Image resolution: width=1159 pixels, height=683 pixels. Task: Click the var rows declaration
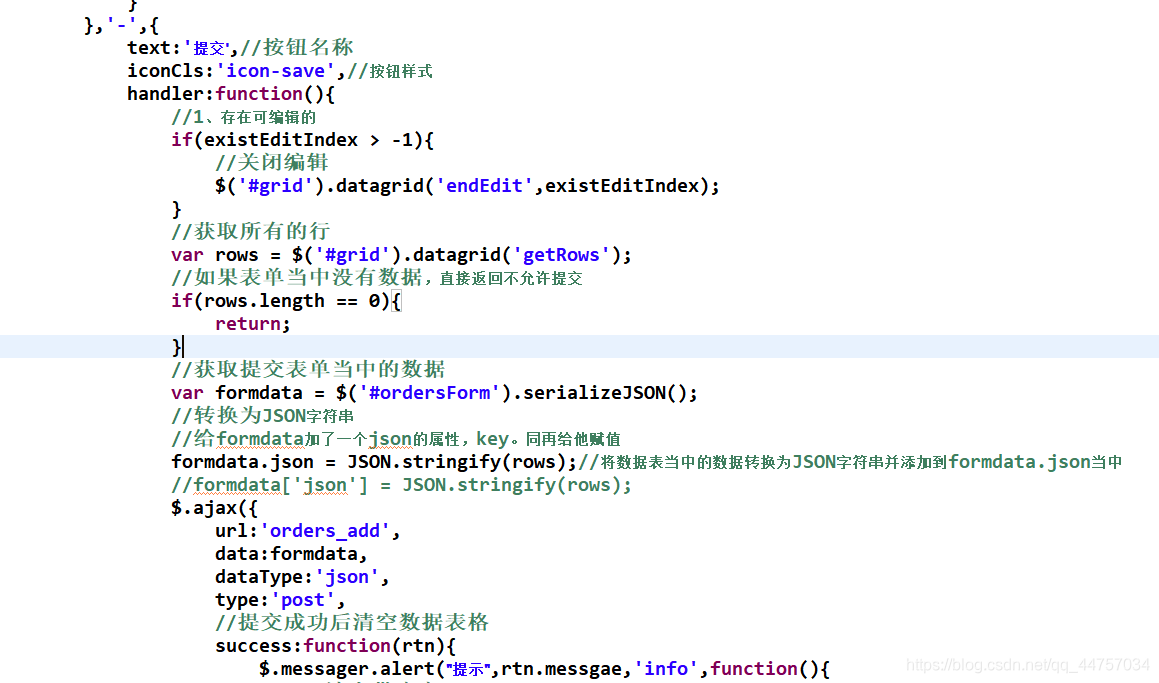point(401,255)
